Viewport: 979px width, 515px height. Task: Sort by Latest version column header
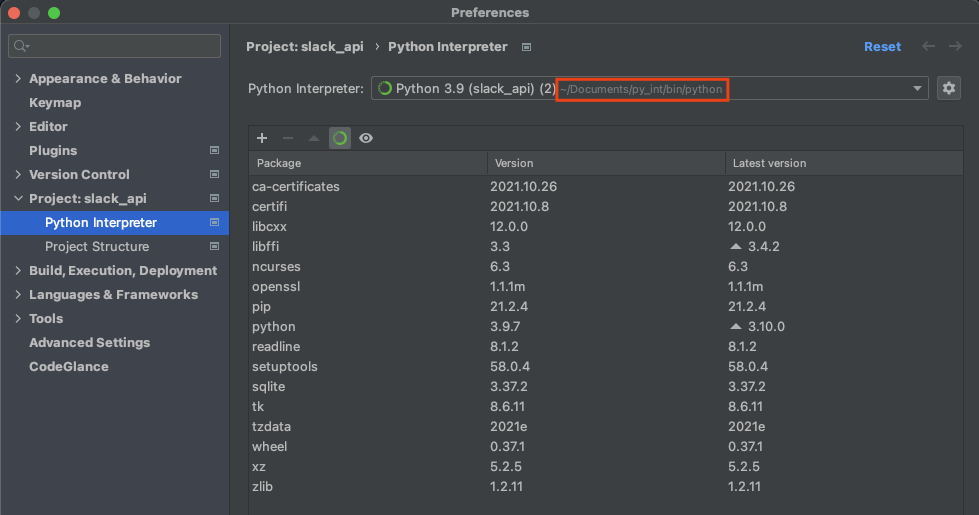769,163
